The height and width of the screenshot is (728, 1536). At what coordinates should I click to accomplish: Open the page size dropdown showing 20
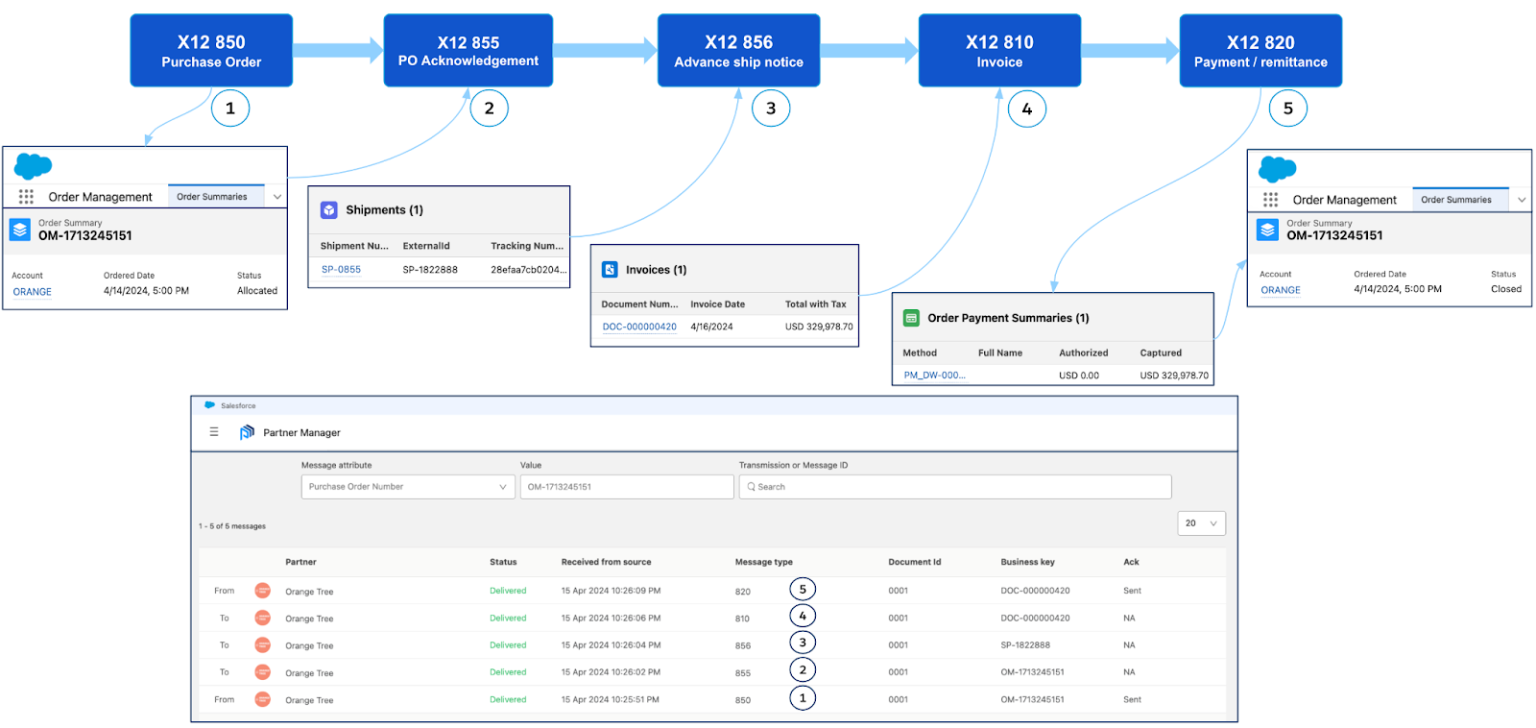tap(1202, 523)
